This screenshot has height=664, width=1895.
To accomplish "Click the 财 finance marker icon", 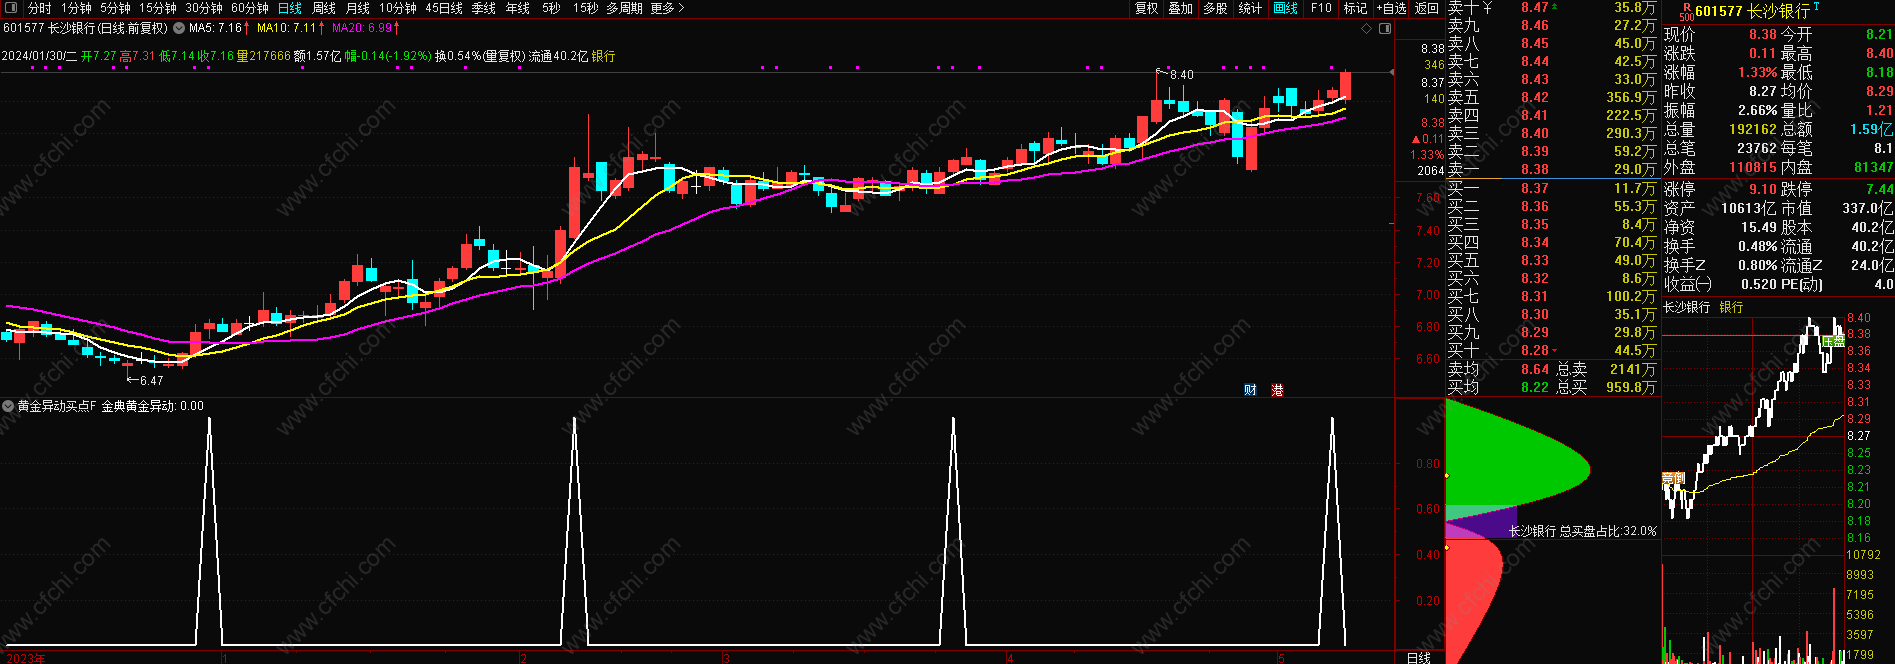I will point(1250,390).
